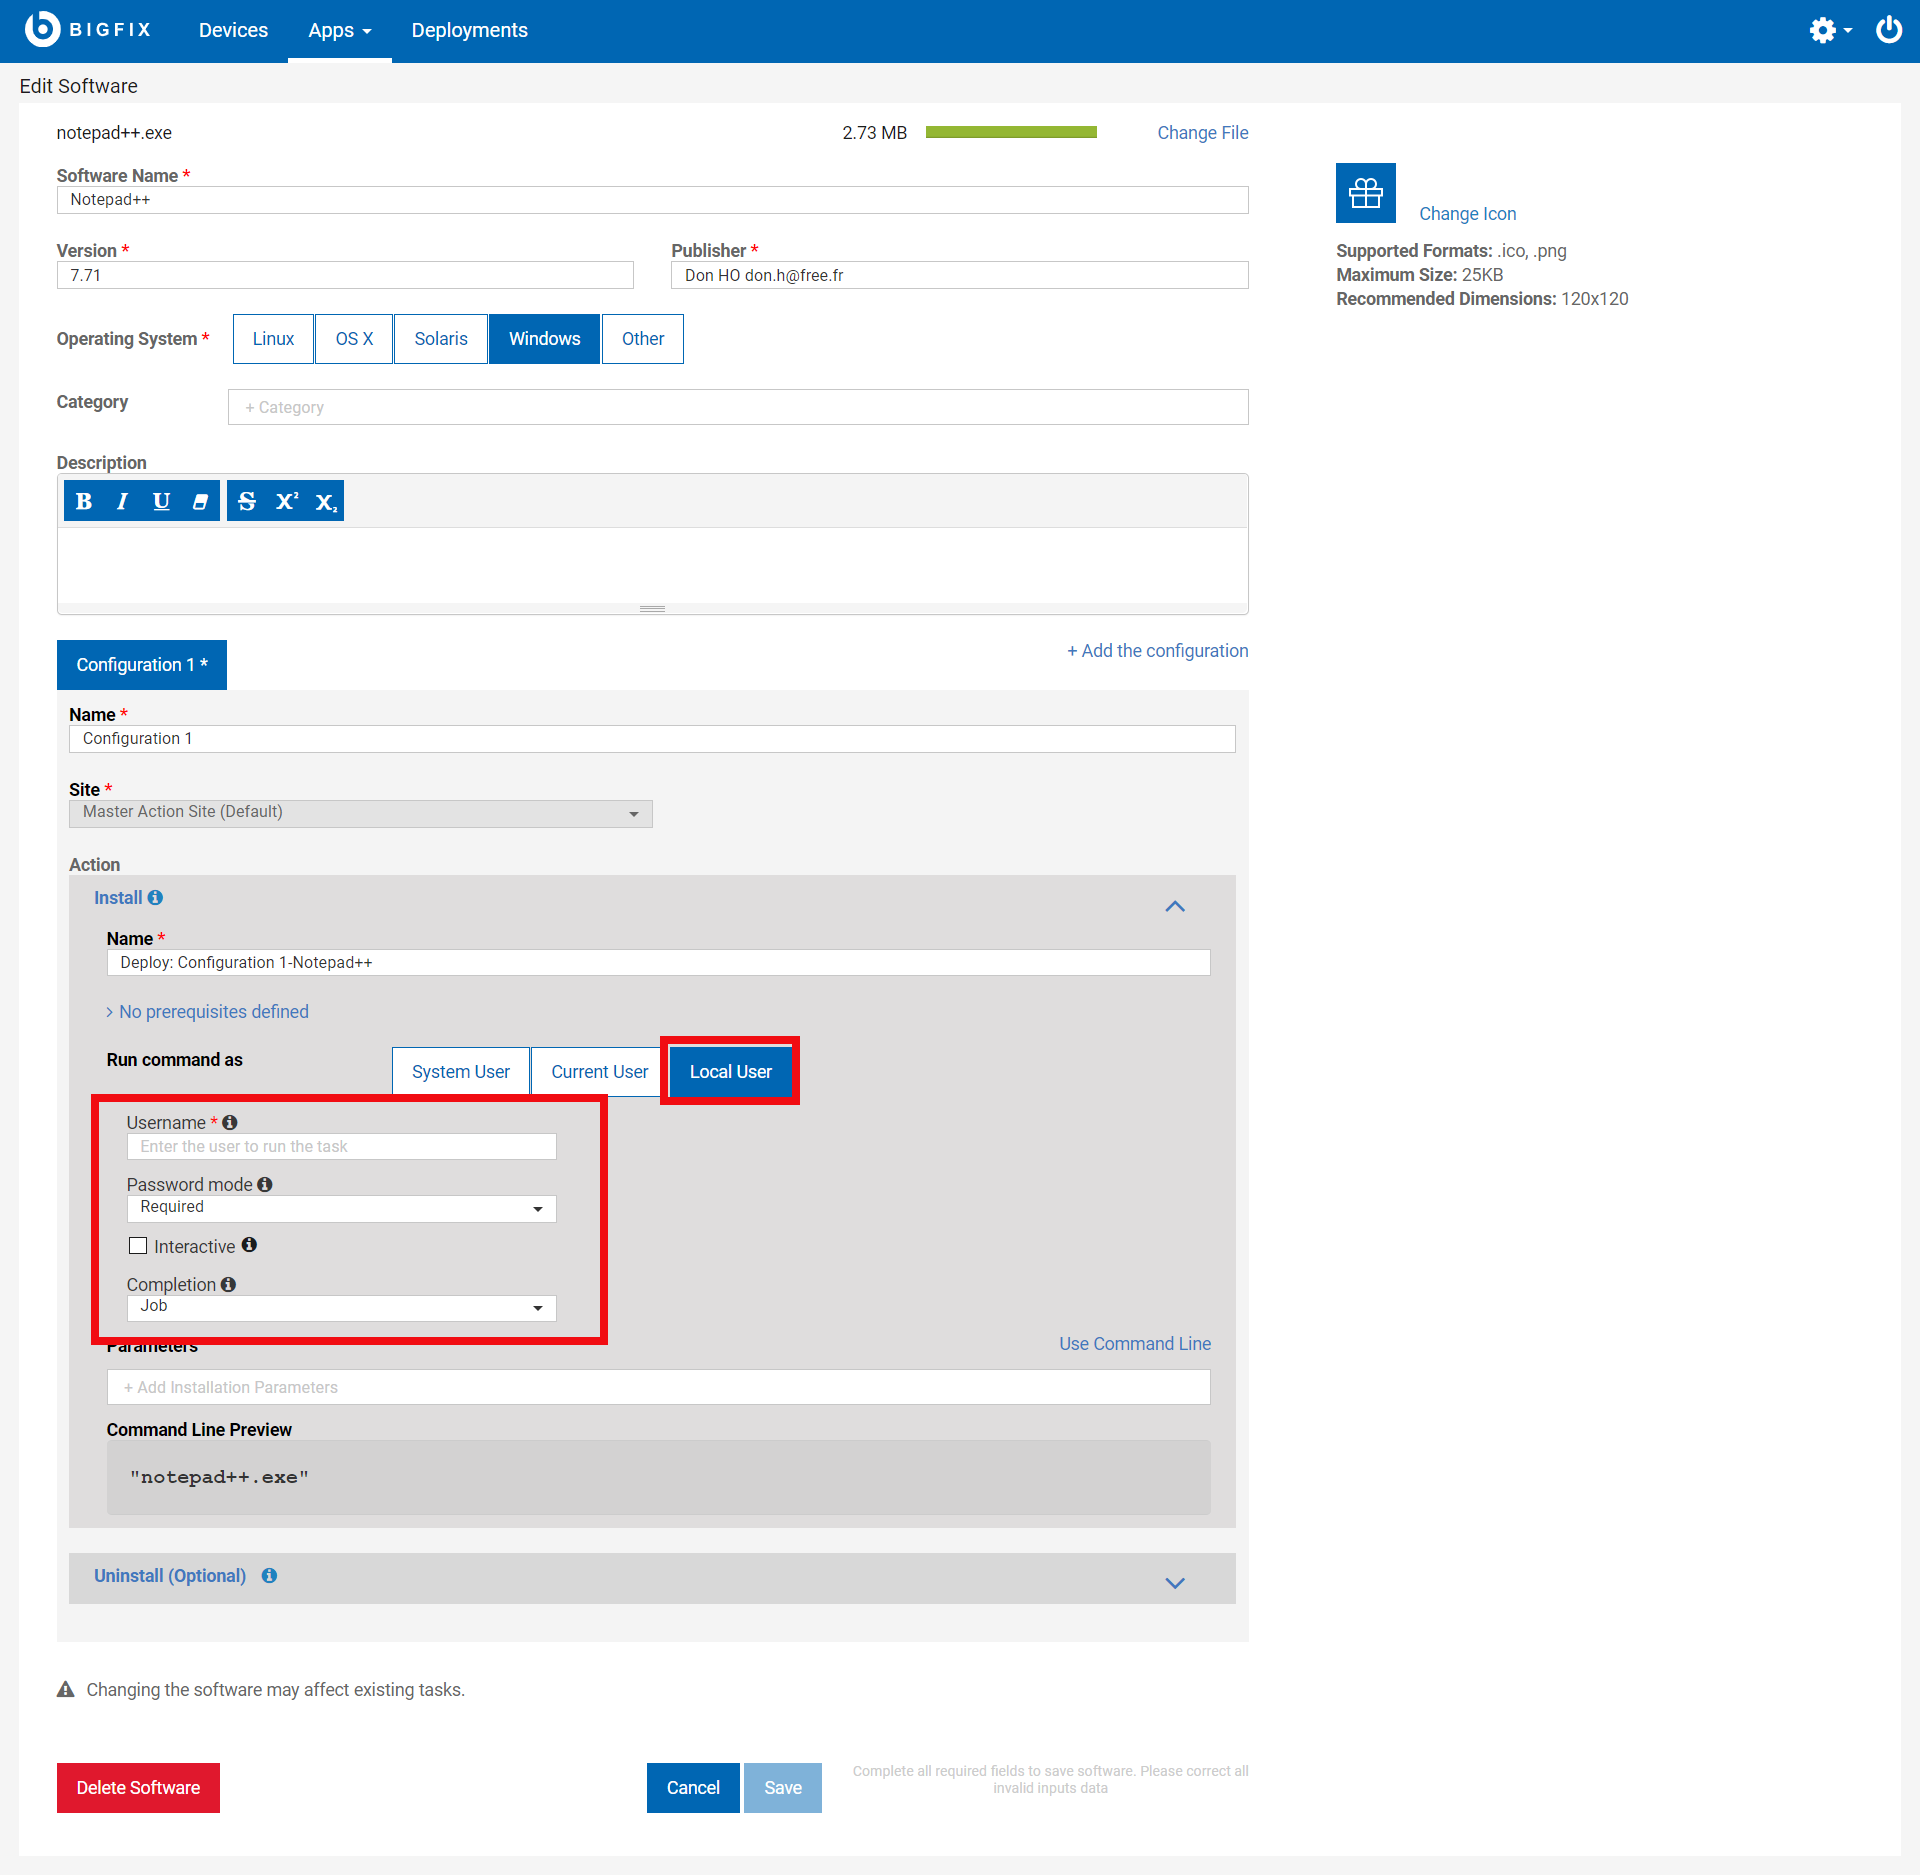Expand the No prerequisites defined section
The image size is (1920, 1875).
click(207, 1011)
